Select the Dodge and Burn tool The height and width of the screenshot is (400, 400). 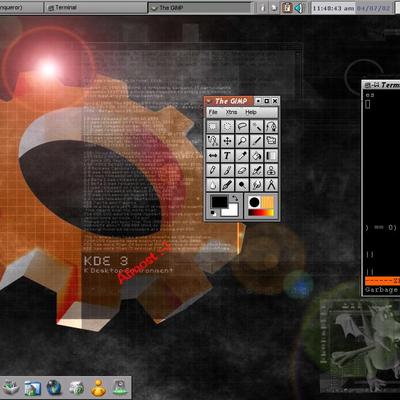(242, 185)
